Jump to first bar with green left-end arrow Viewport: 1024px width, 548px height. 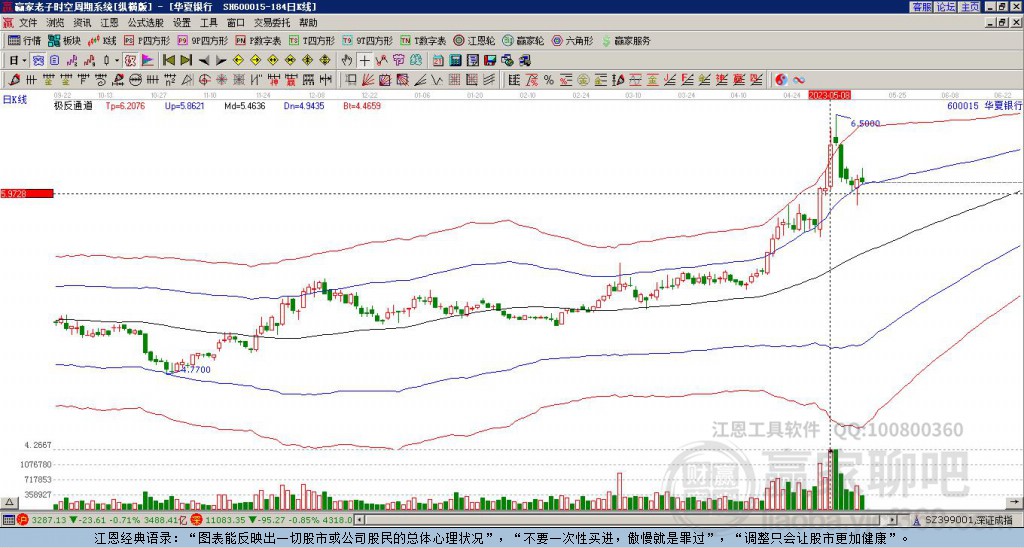pos(169,60)
